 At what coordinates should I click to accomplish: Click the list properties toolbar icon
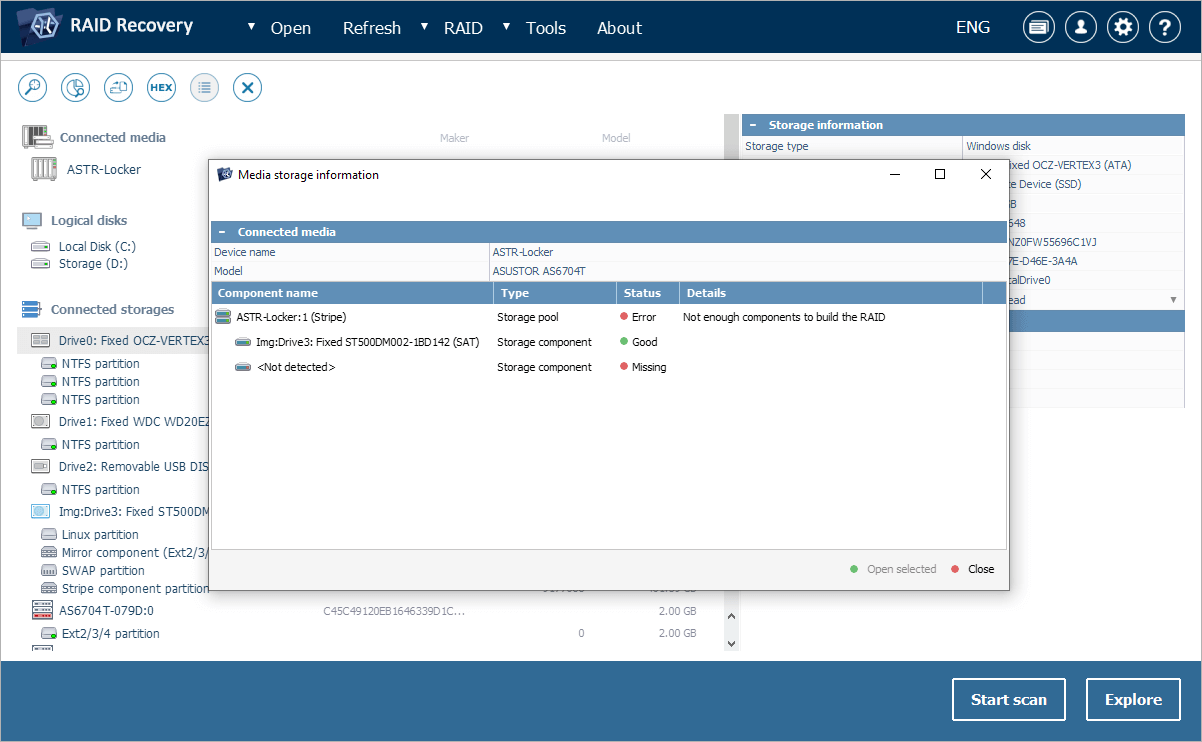click(x=204, y=88)
